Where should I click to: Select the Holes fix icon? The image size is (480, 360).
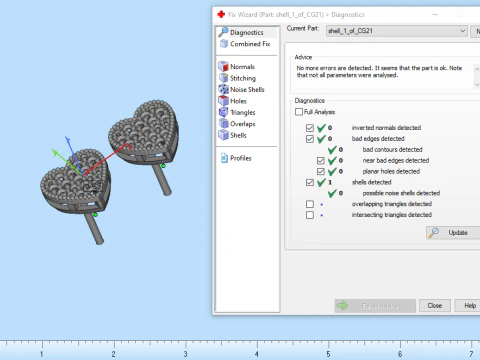click(223, 100)
